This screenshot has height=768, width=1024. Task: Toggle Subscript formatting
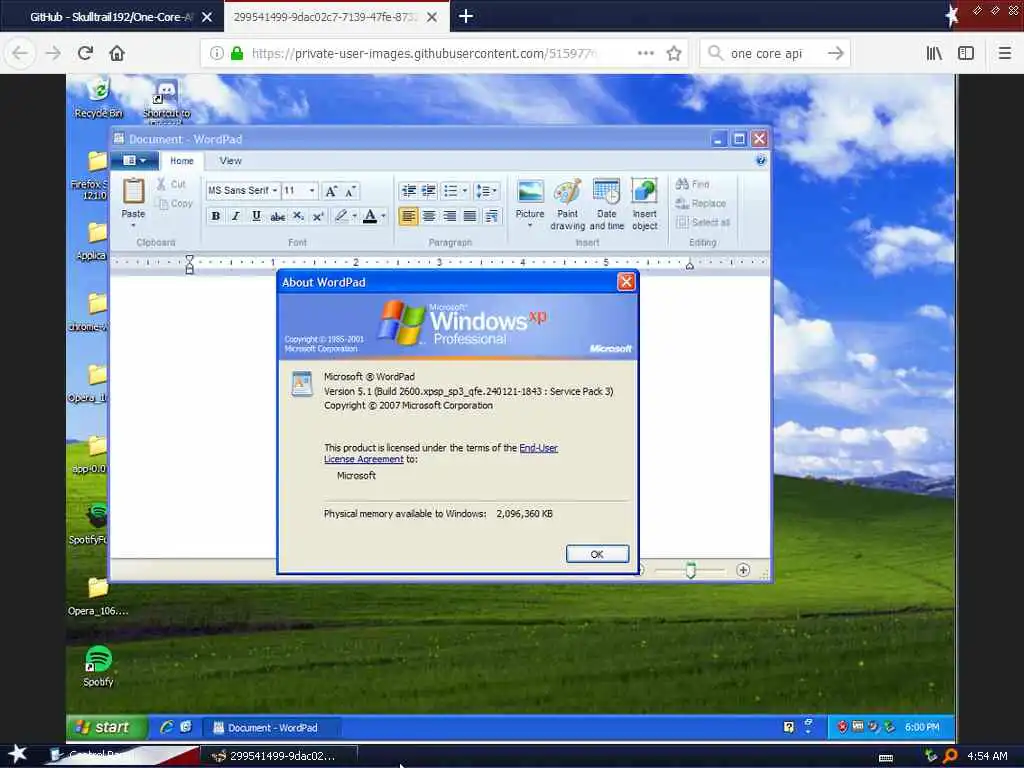point(298,216)
